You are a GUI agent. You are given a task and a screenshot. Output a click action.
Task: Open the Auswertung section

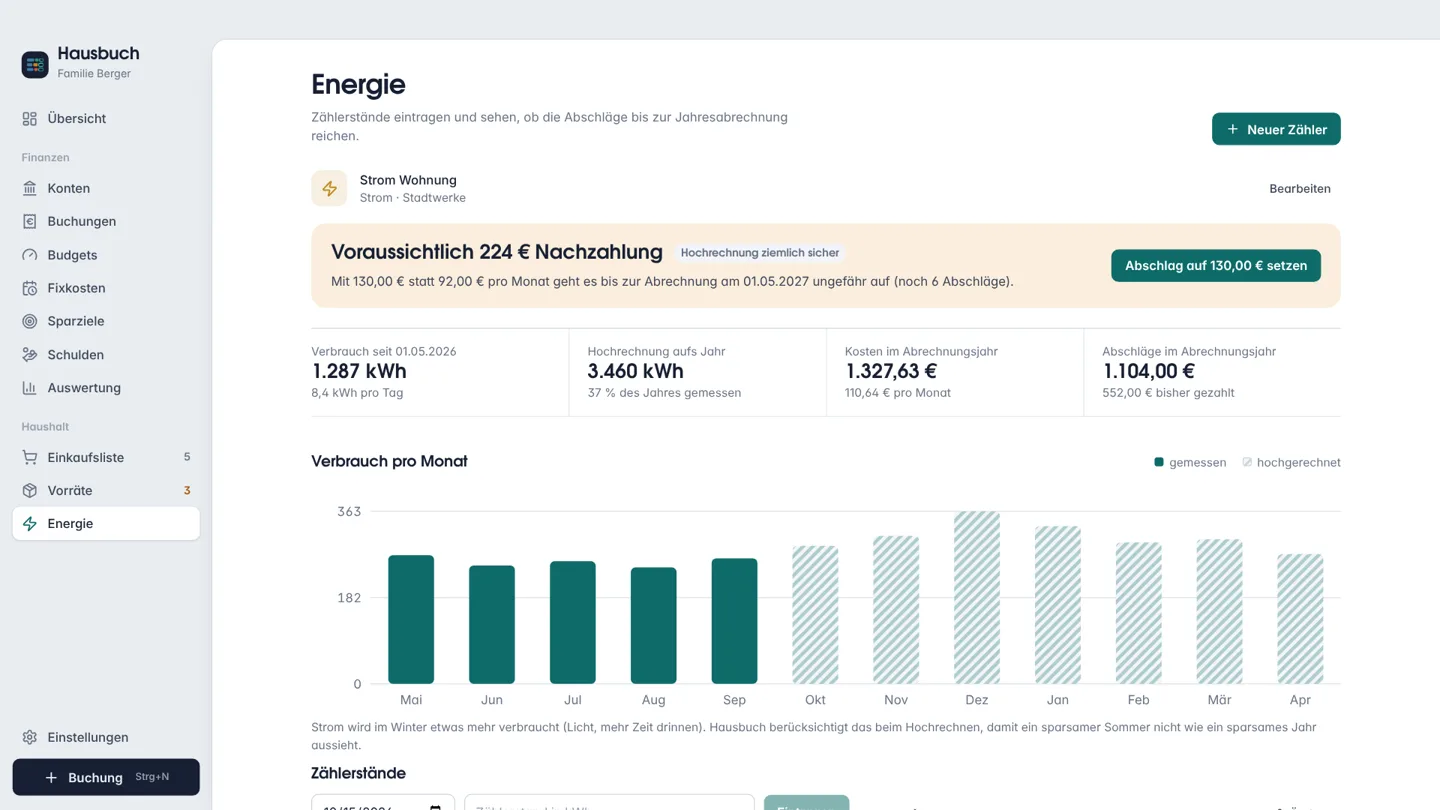point(106,388)
